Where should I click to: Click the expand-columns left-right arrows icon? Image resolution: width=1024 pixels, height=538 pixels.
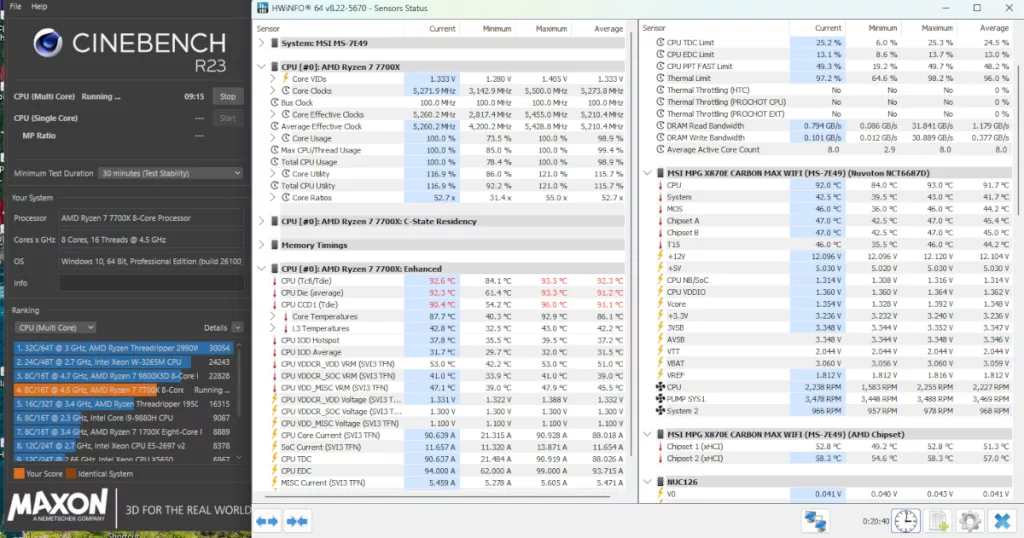pos(266,521)
